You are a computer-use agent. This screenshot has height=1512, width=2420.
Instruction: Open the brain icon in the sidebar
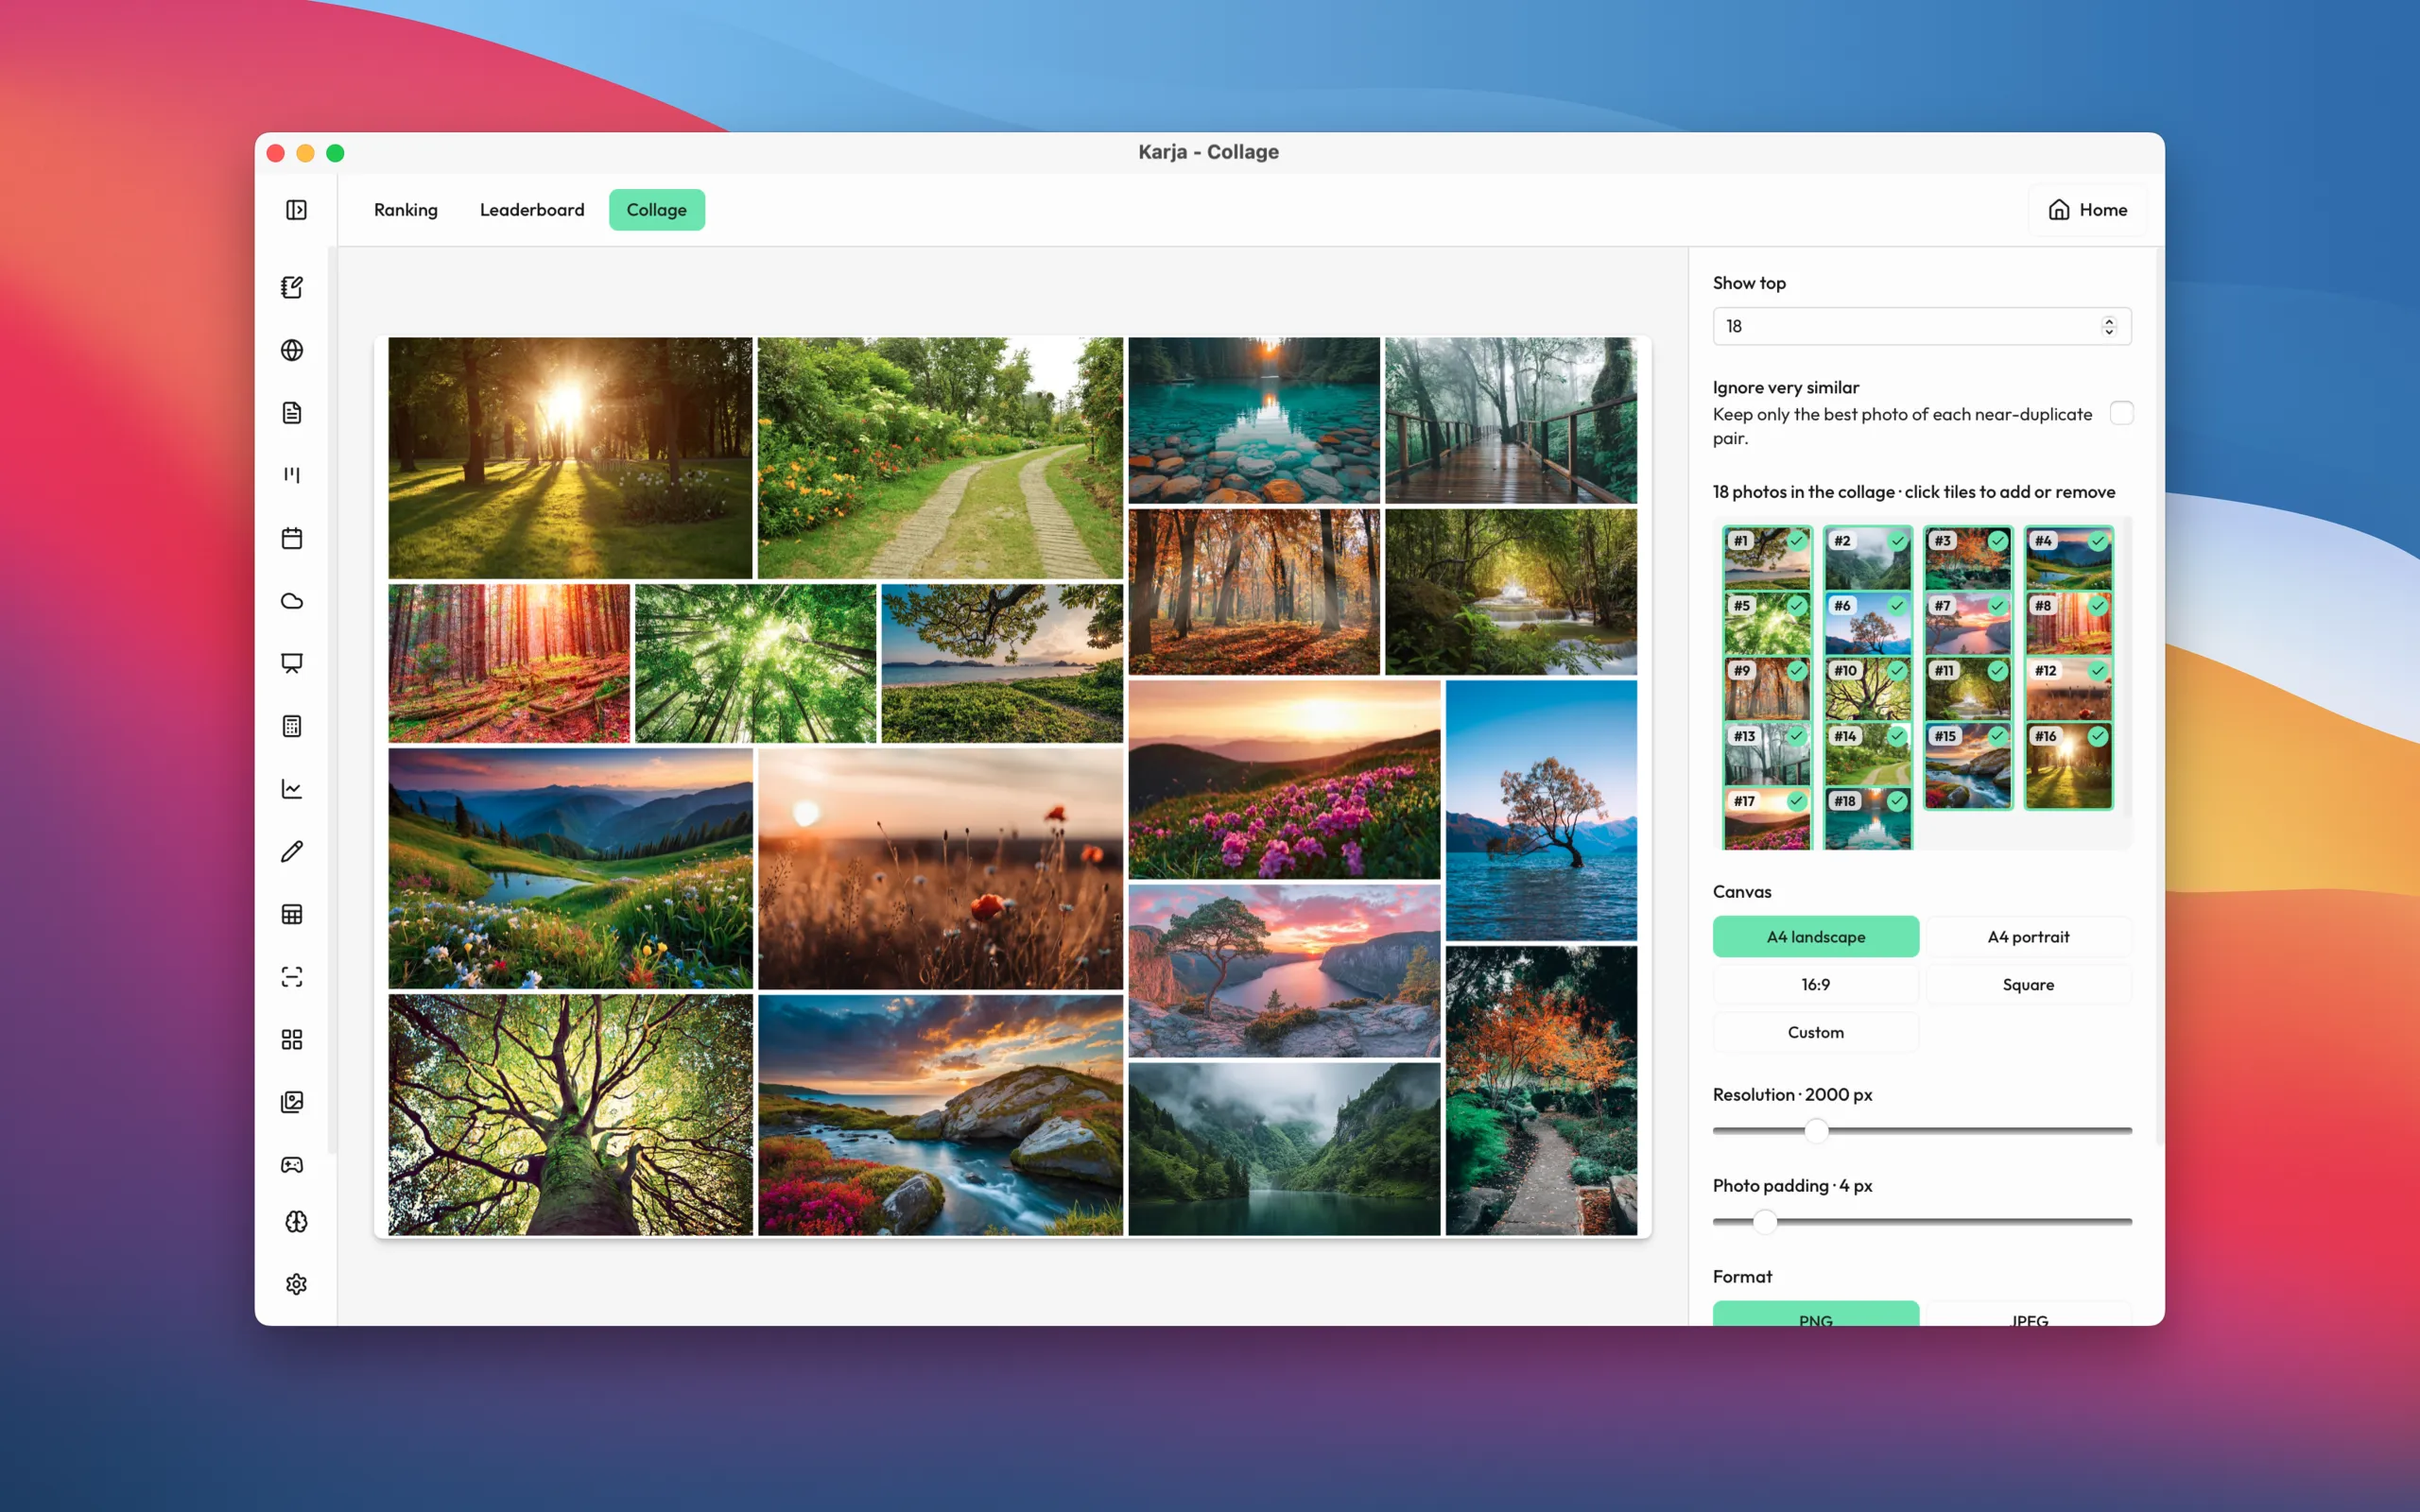point(296,1222)
